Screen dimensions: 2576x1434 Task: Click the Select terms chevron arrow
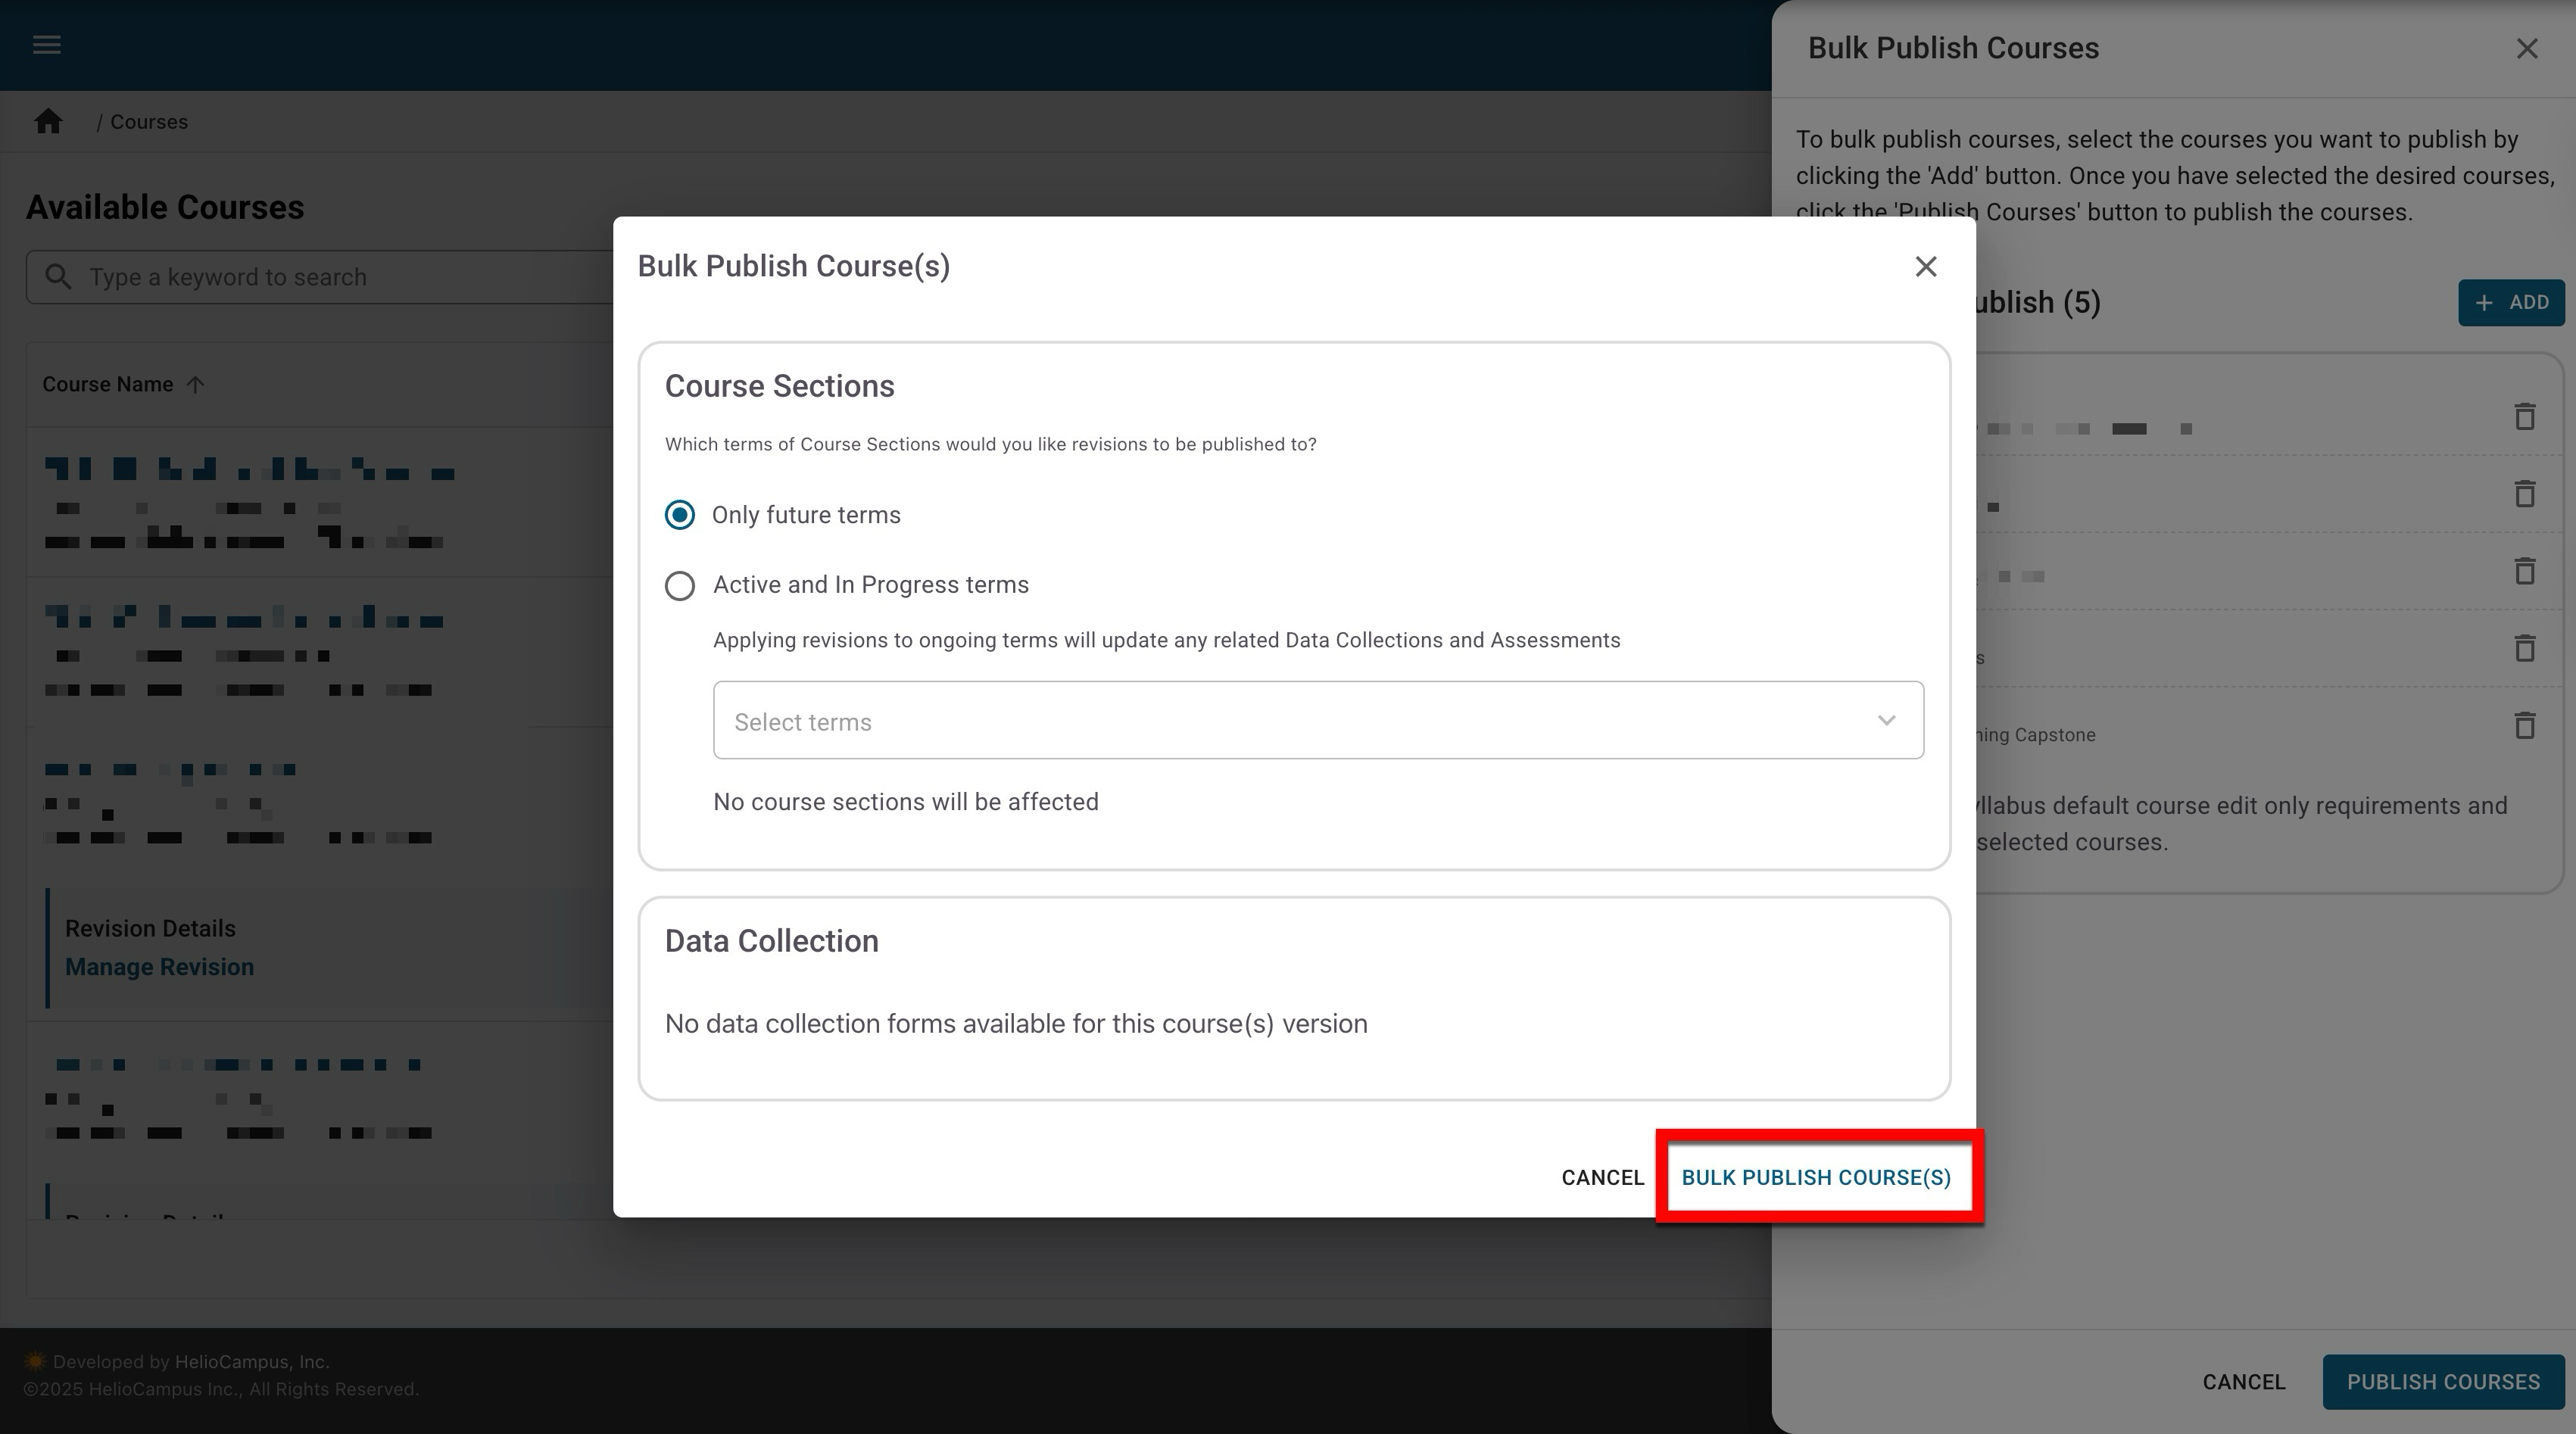click(1886, 721)
